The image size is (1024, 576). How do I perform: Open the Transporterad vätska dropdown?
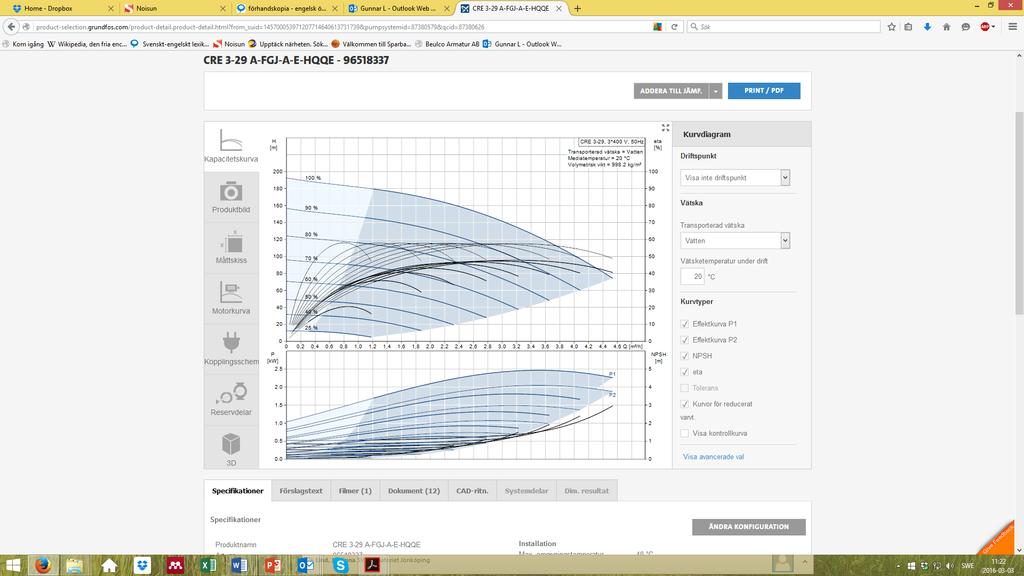735,241
